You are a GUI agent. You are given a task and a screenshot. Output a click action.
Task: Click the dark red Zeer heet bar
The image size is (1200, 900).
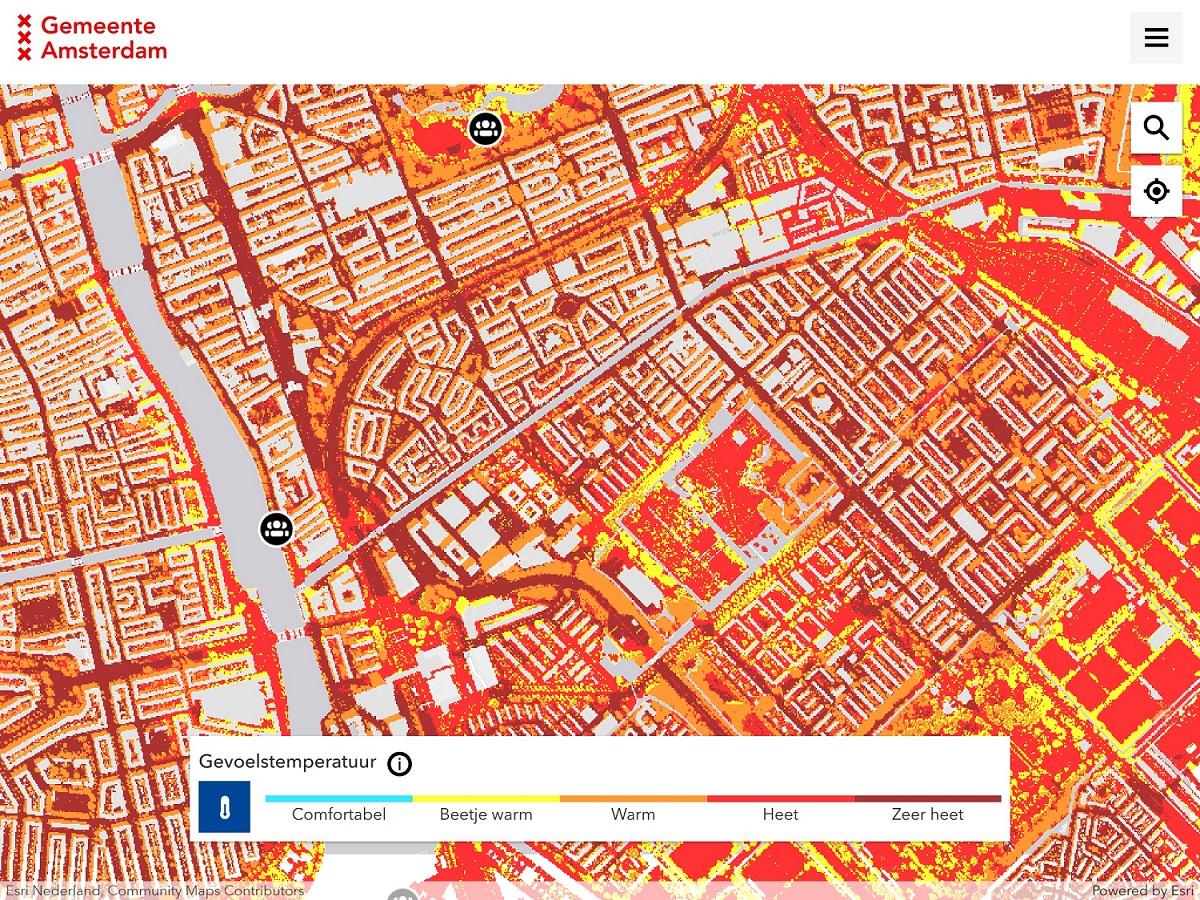pos(927,799)
